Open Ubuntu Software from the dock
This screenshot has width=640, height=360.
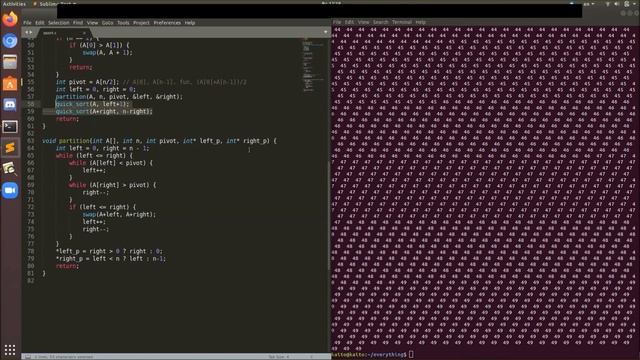10,84
